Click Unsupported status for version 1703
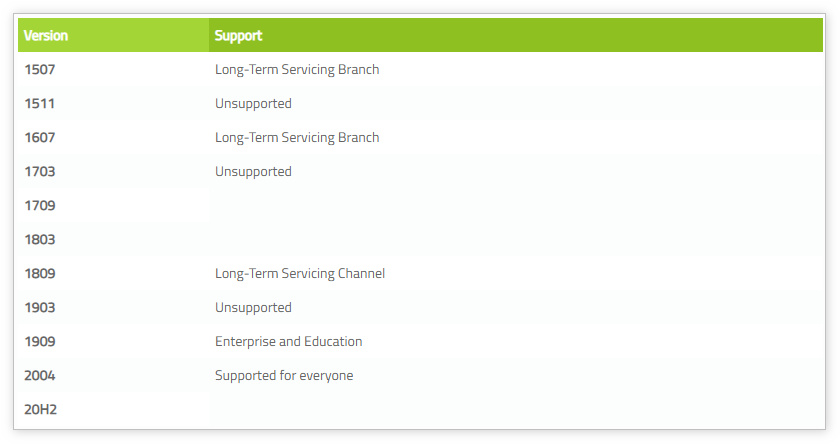The width and height of the screenshot is (840, 444). pyautogui.click(x=253, y=172)
